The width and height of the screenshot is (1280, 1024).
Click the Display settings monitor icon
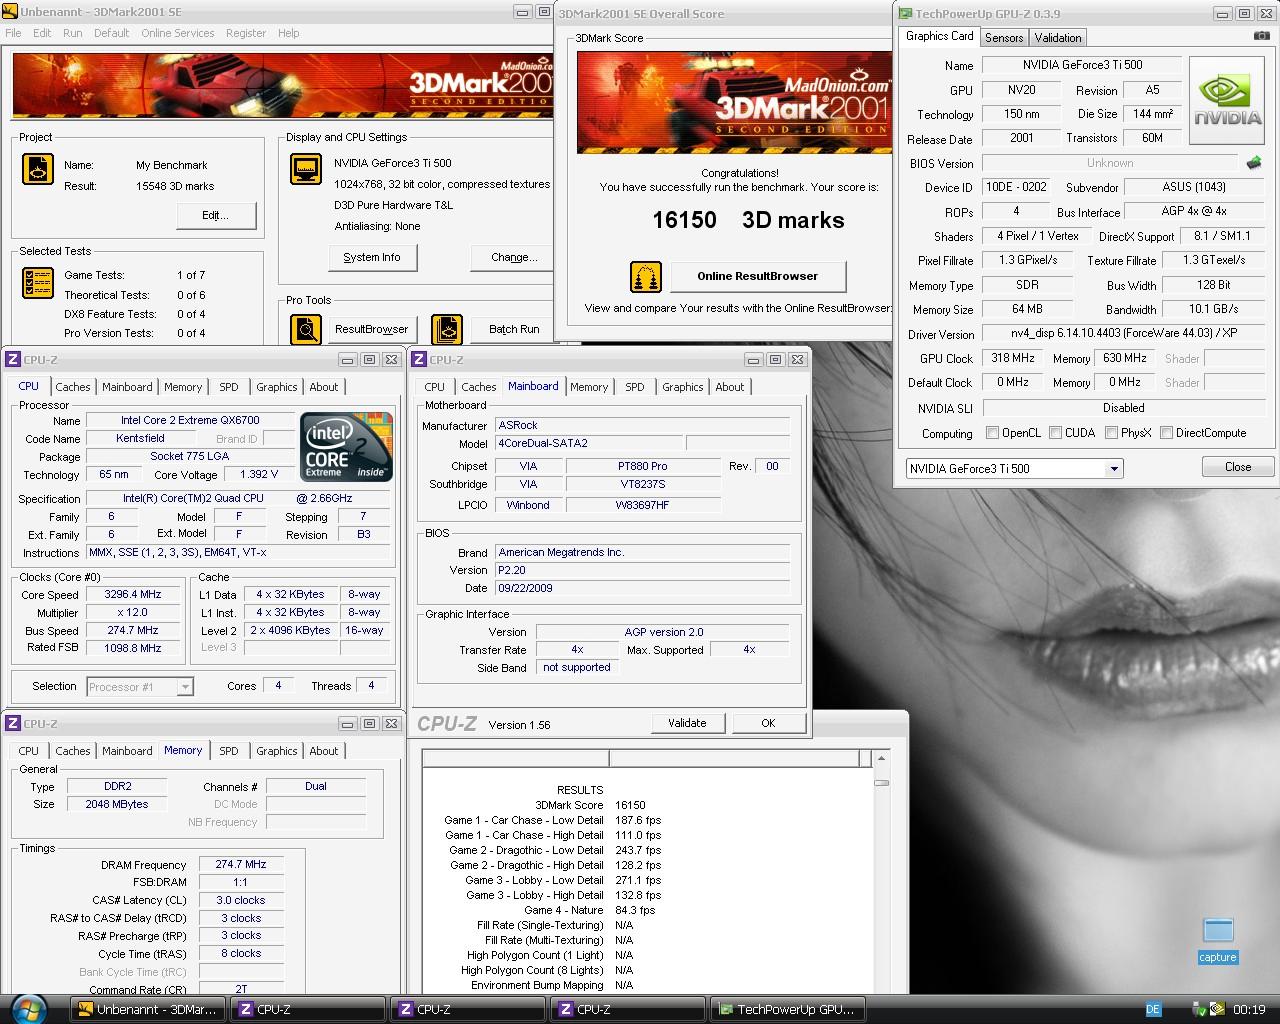[306, 169]
